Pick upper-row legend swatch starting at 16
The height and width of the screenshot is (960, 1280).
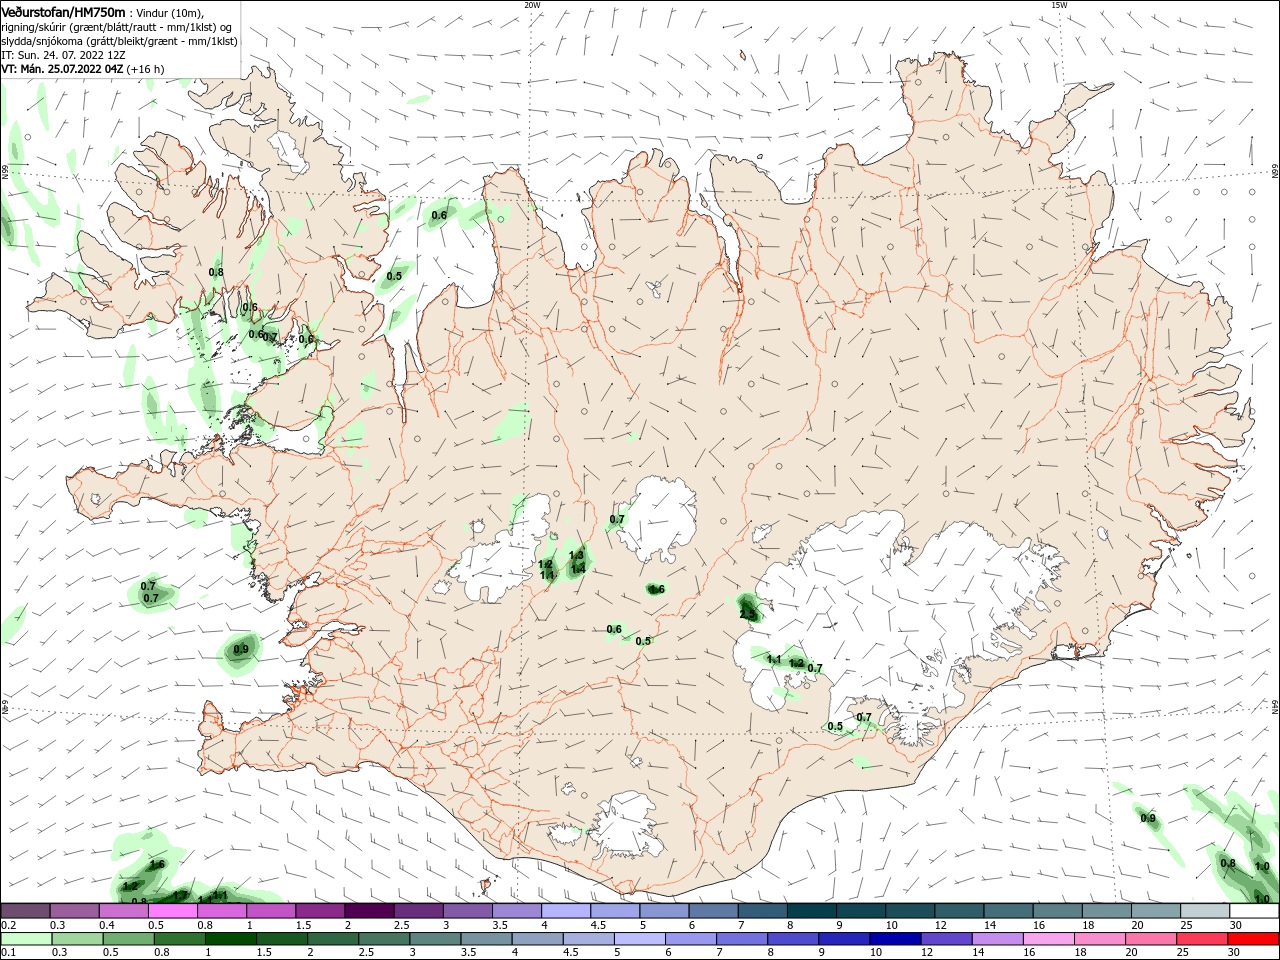pyautogui.click(x=1058, y=911)
